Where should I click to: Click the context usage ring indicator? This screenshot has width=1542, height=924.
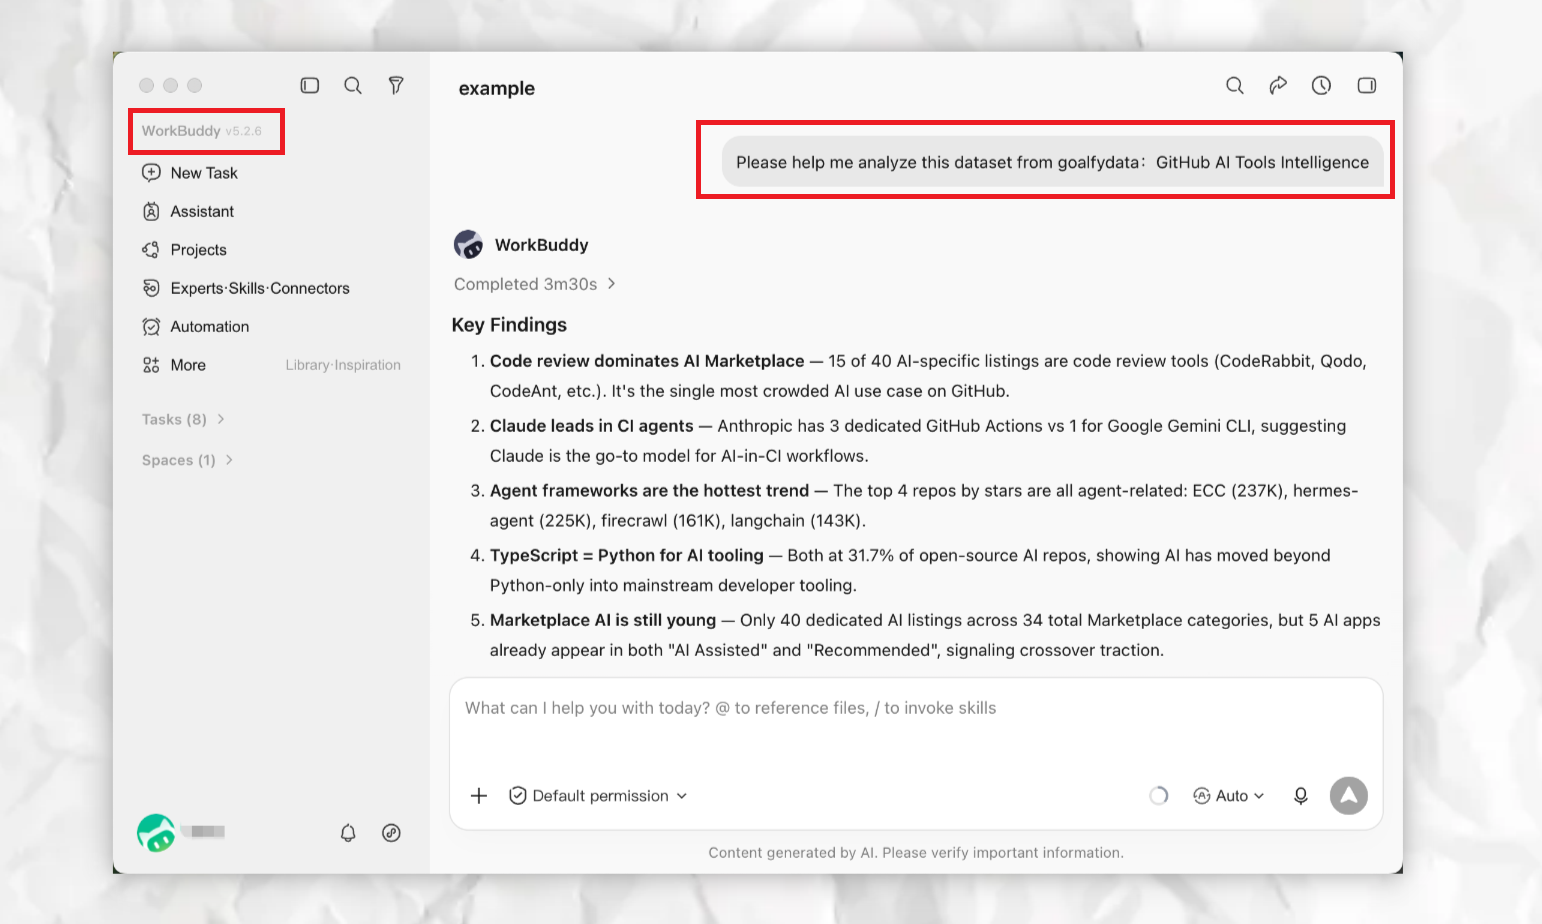1158,796
